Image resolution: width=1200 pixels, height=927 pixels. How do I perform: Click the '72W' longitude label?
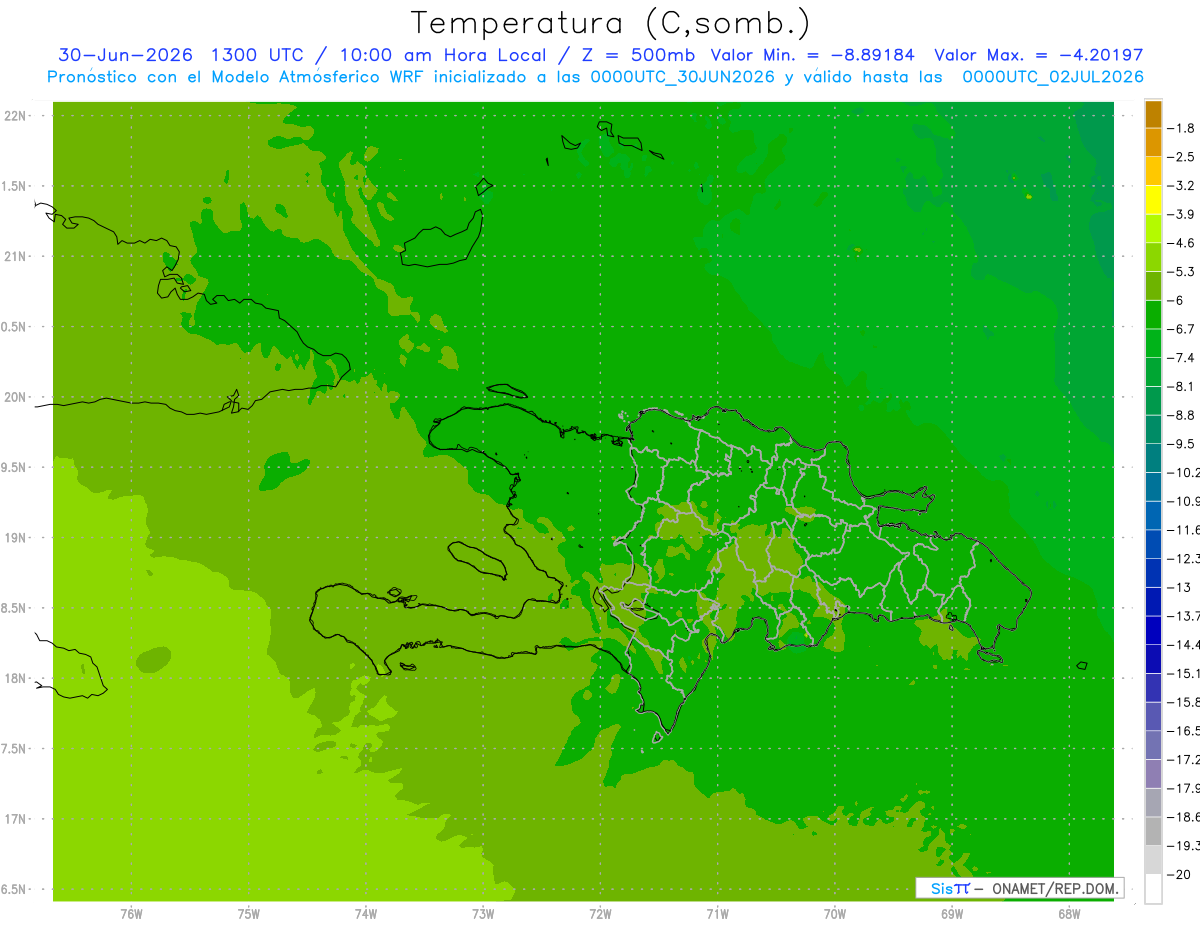coord(600,914)
